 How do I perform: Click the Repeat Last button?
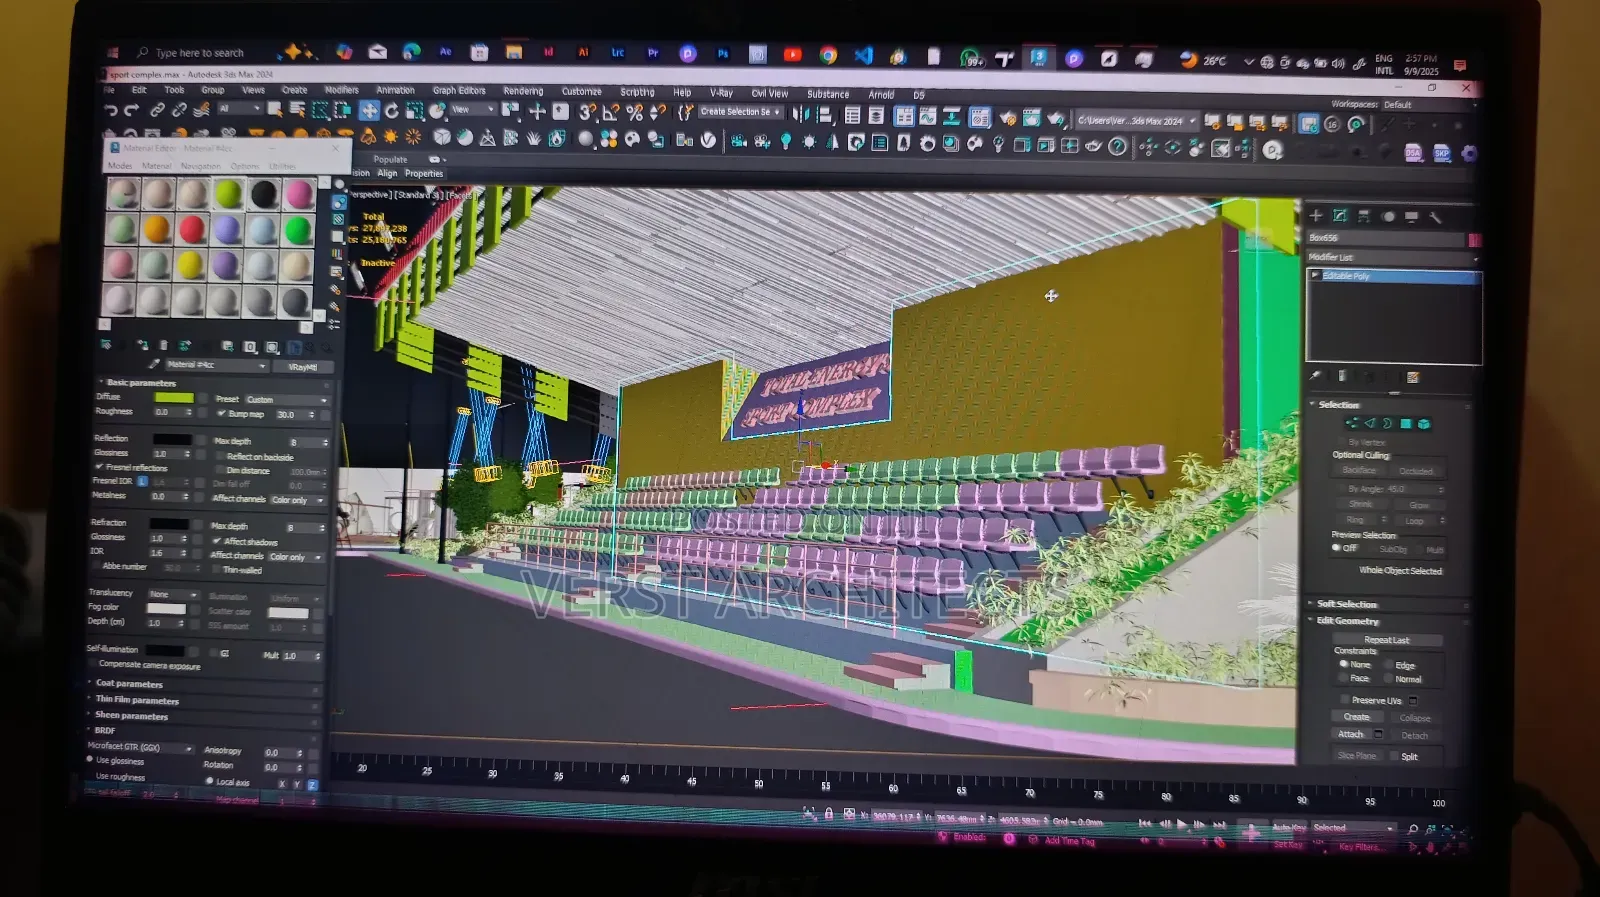click(1387, 640)
